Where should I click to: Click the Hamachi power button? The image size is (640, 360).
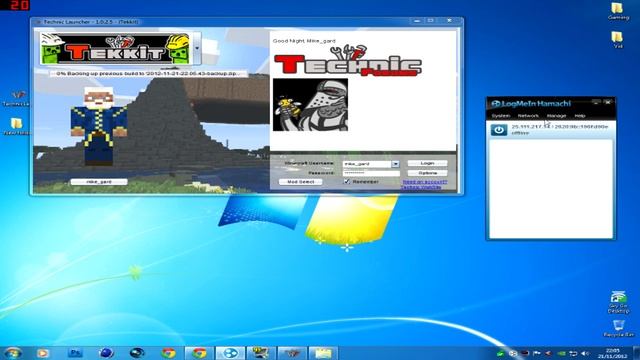(499, 130)
